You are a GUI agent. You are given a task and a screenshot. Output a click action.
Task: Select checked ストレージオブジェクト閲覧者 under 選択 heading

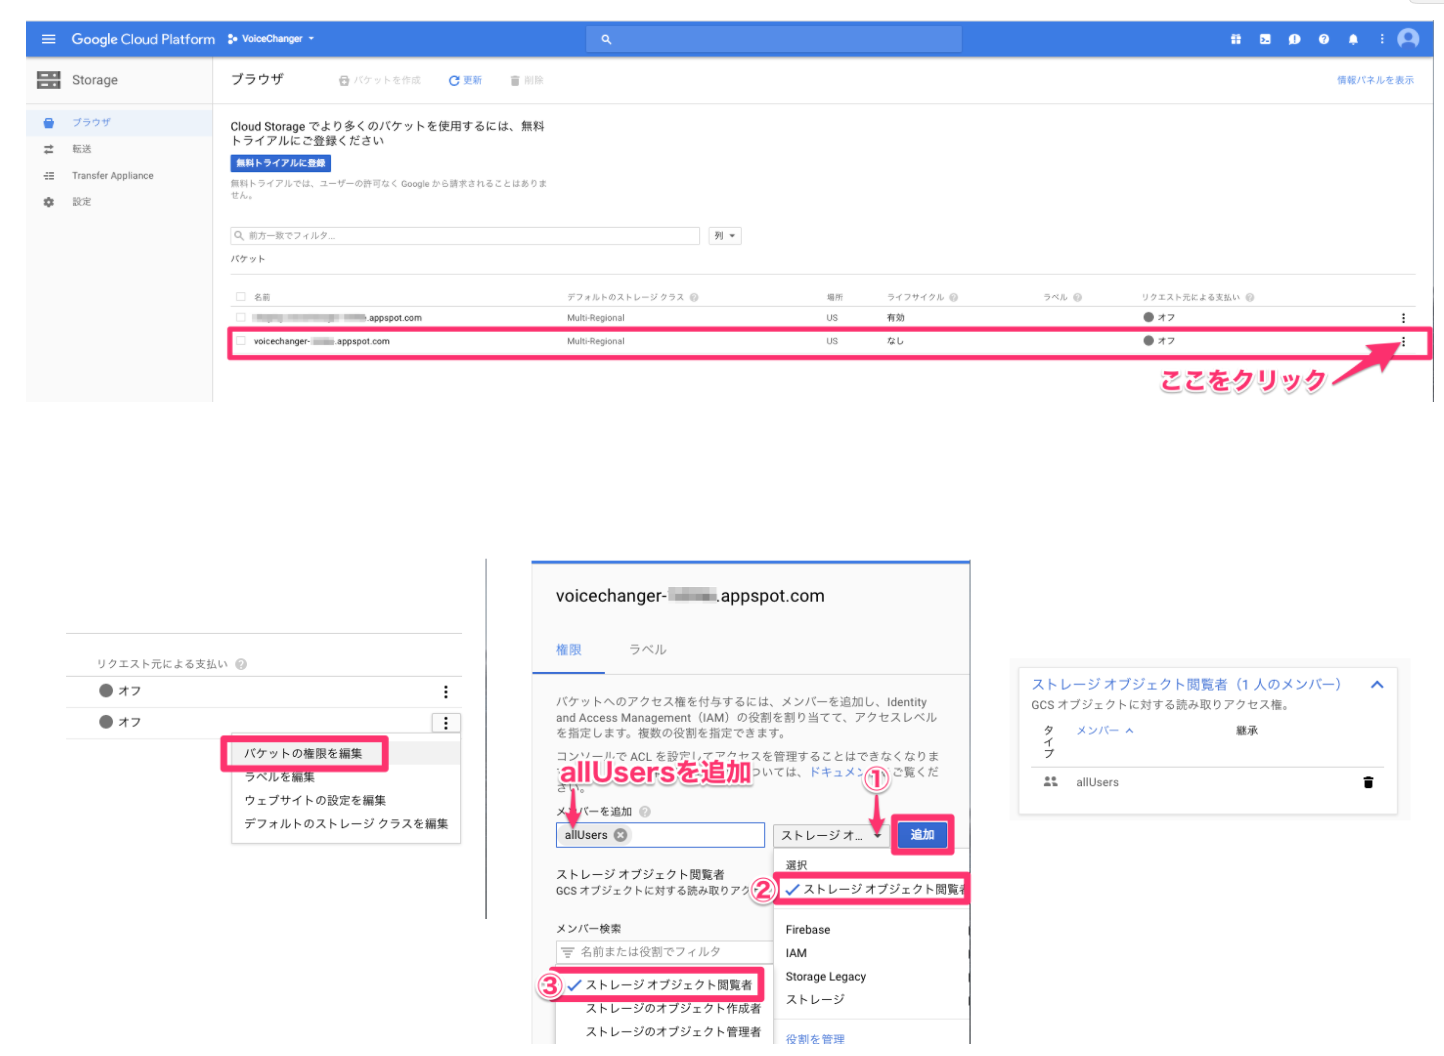(877, 889)
